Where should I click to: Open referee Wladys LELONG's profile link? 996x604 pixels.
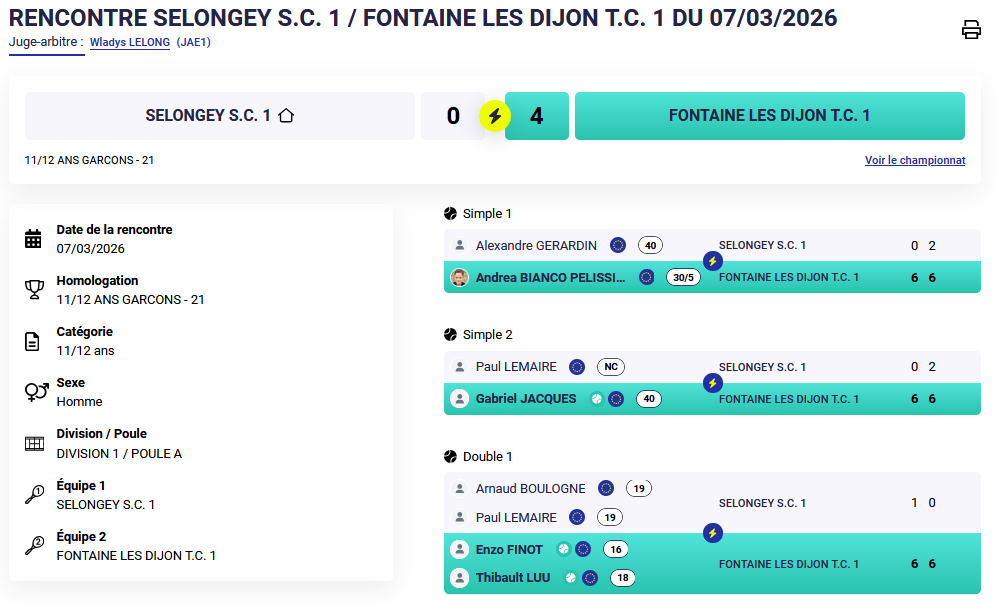(x=129, y=43)
